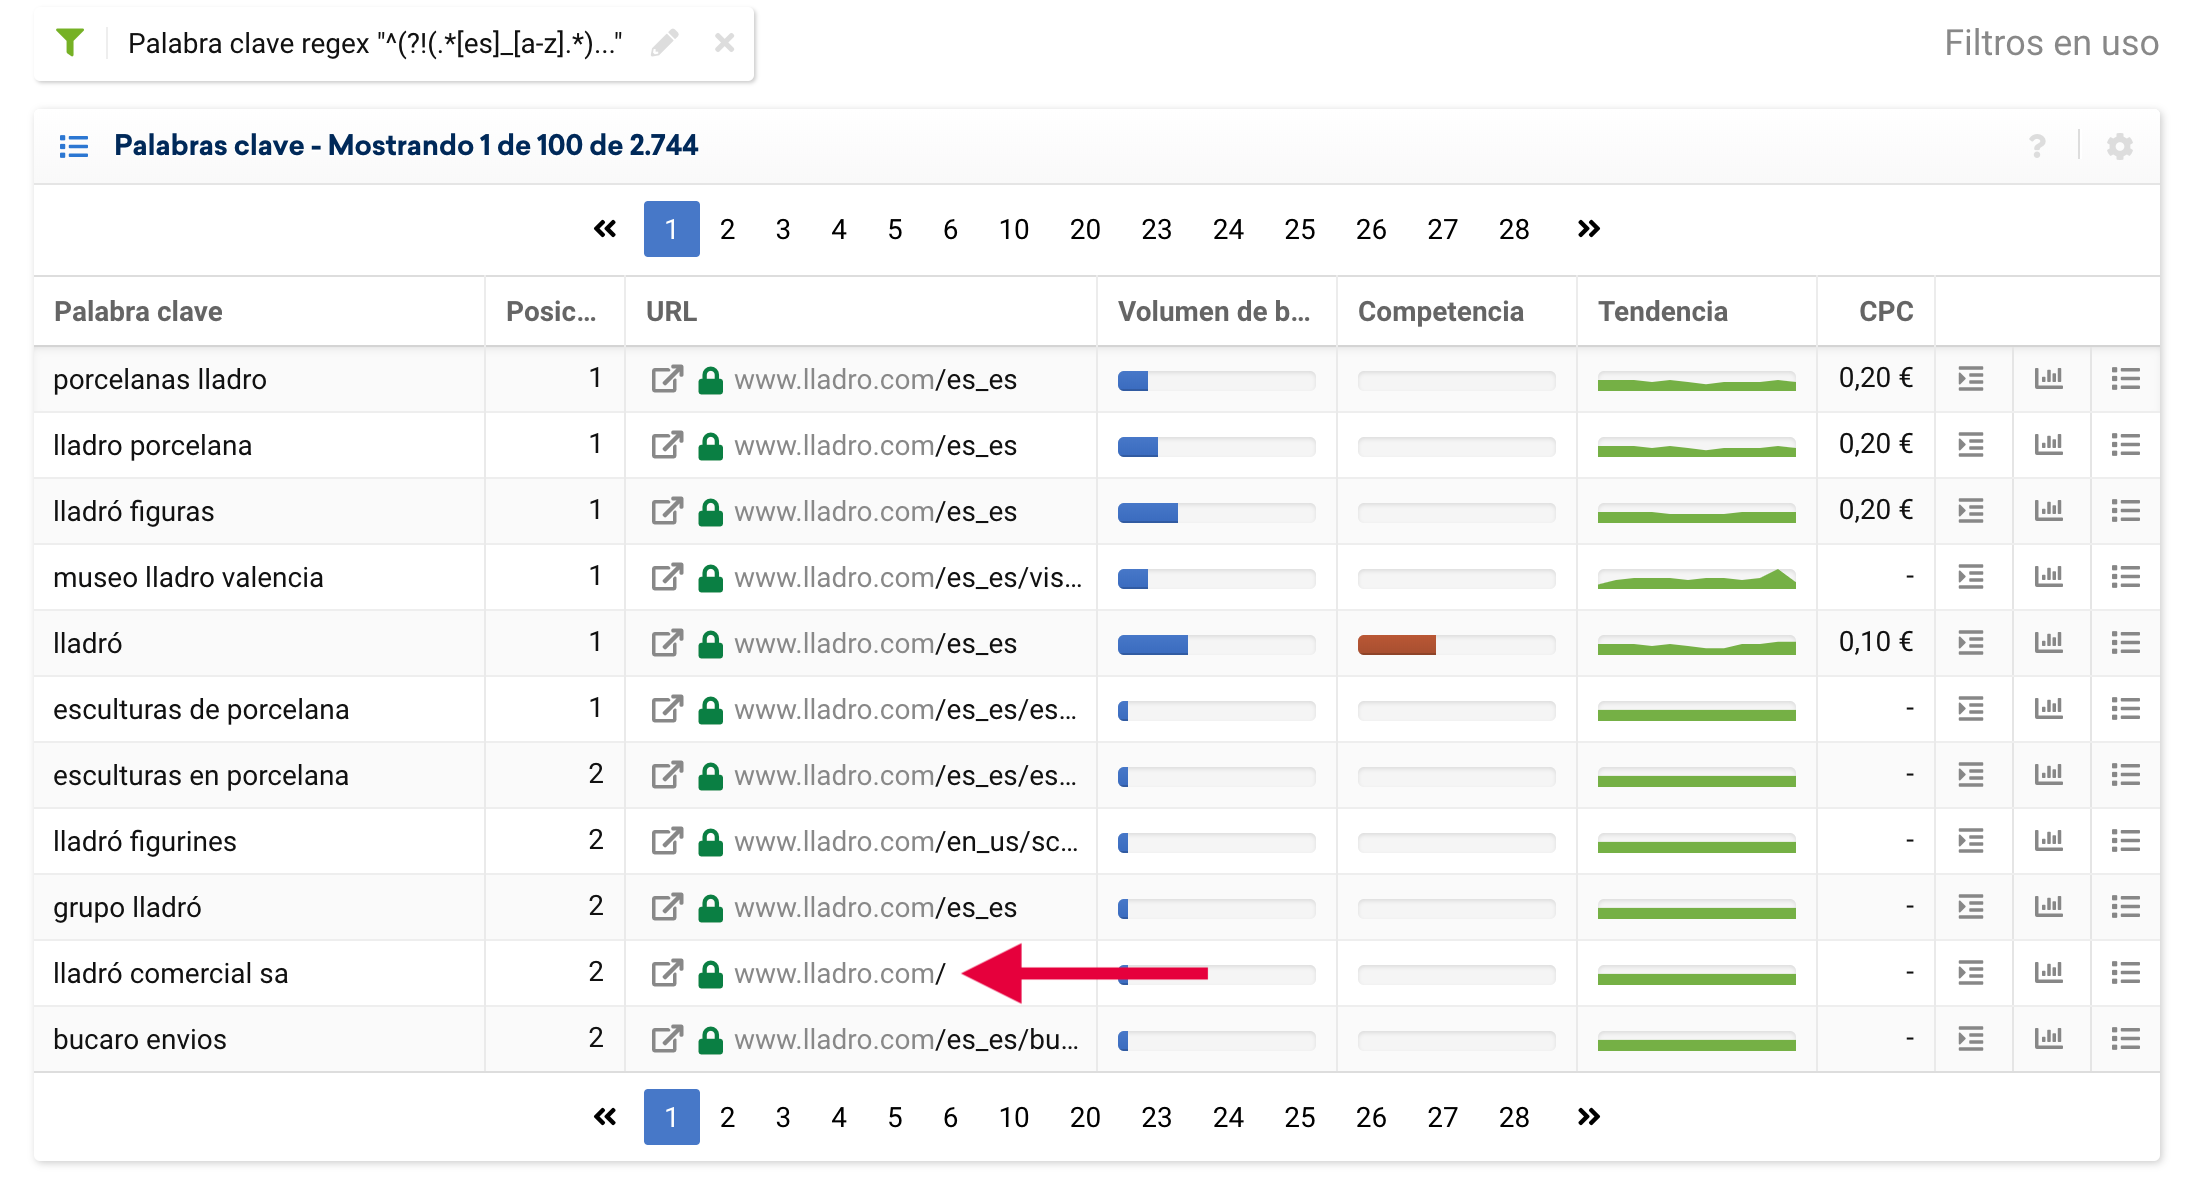2200x1200 pixels.
Task: Sort by URL column header
Action: pos(672,311)
